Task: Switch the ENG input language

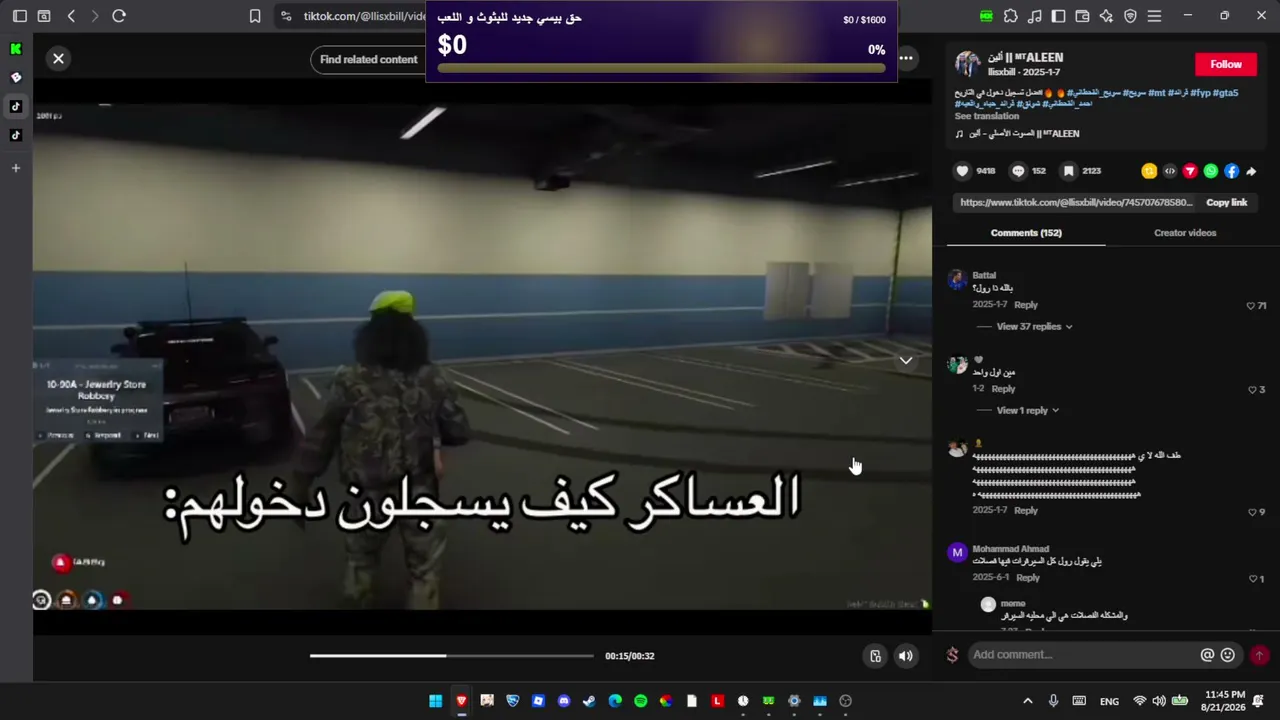Action: pyautogui.click(x=1109, y=701)
